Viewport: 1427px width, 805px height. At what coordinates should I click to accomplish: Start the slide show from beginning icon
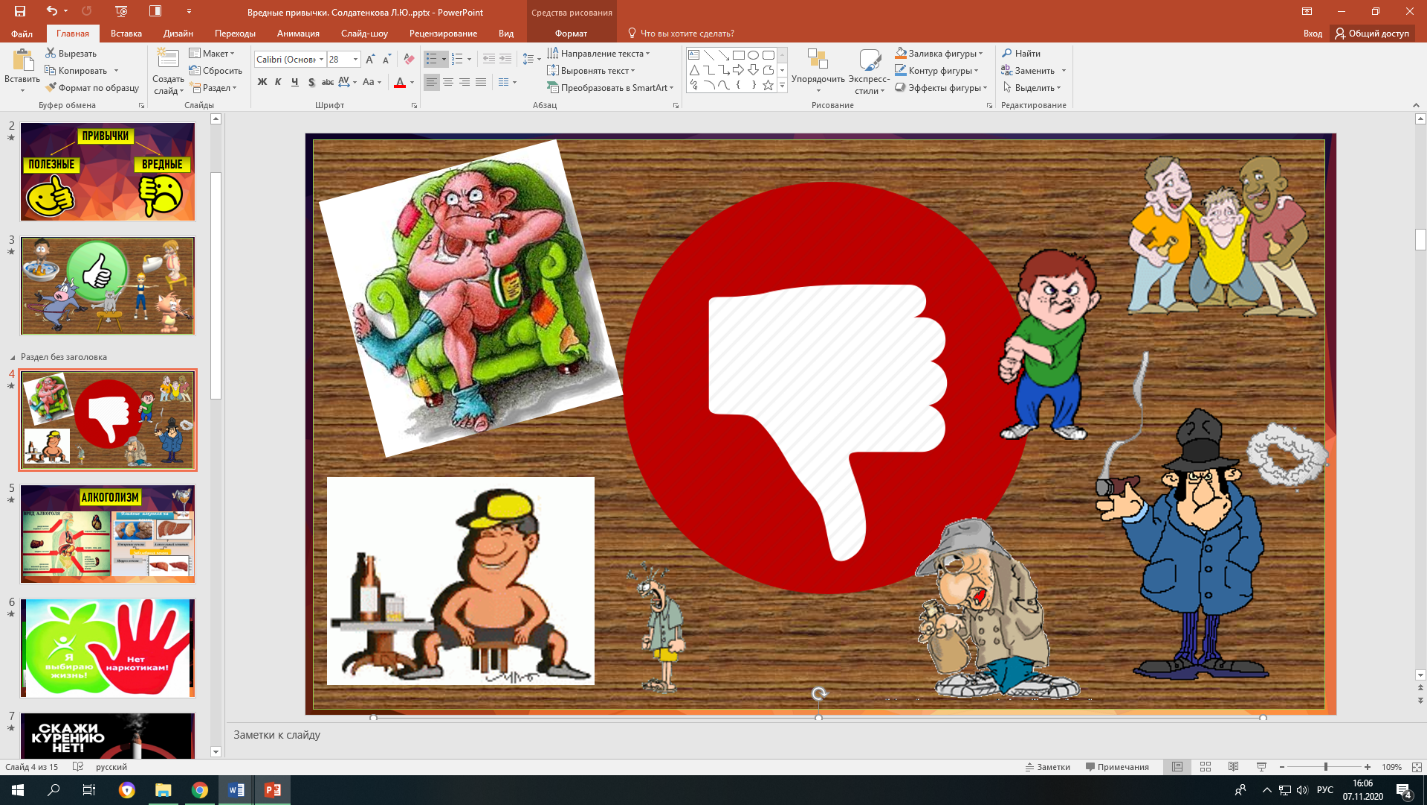(121, 11)
